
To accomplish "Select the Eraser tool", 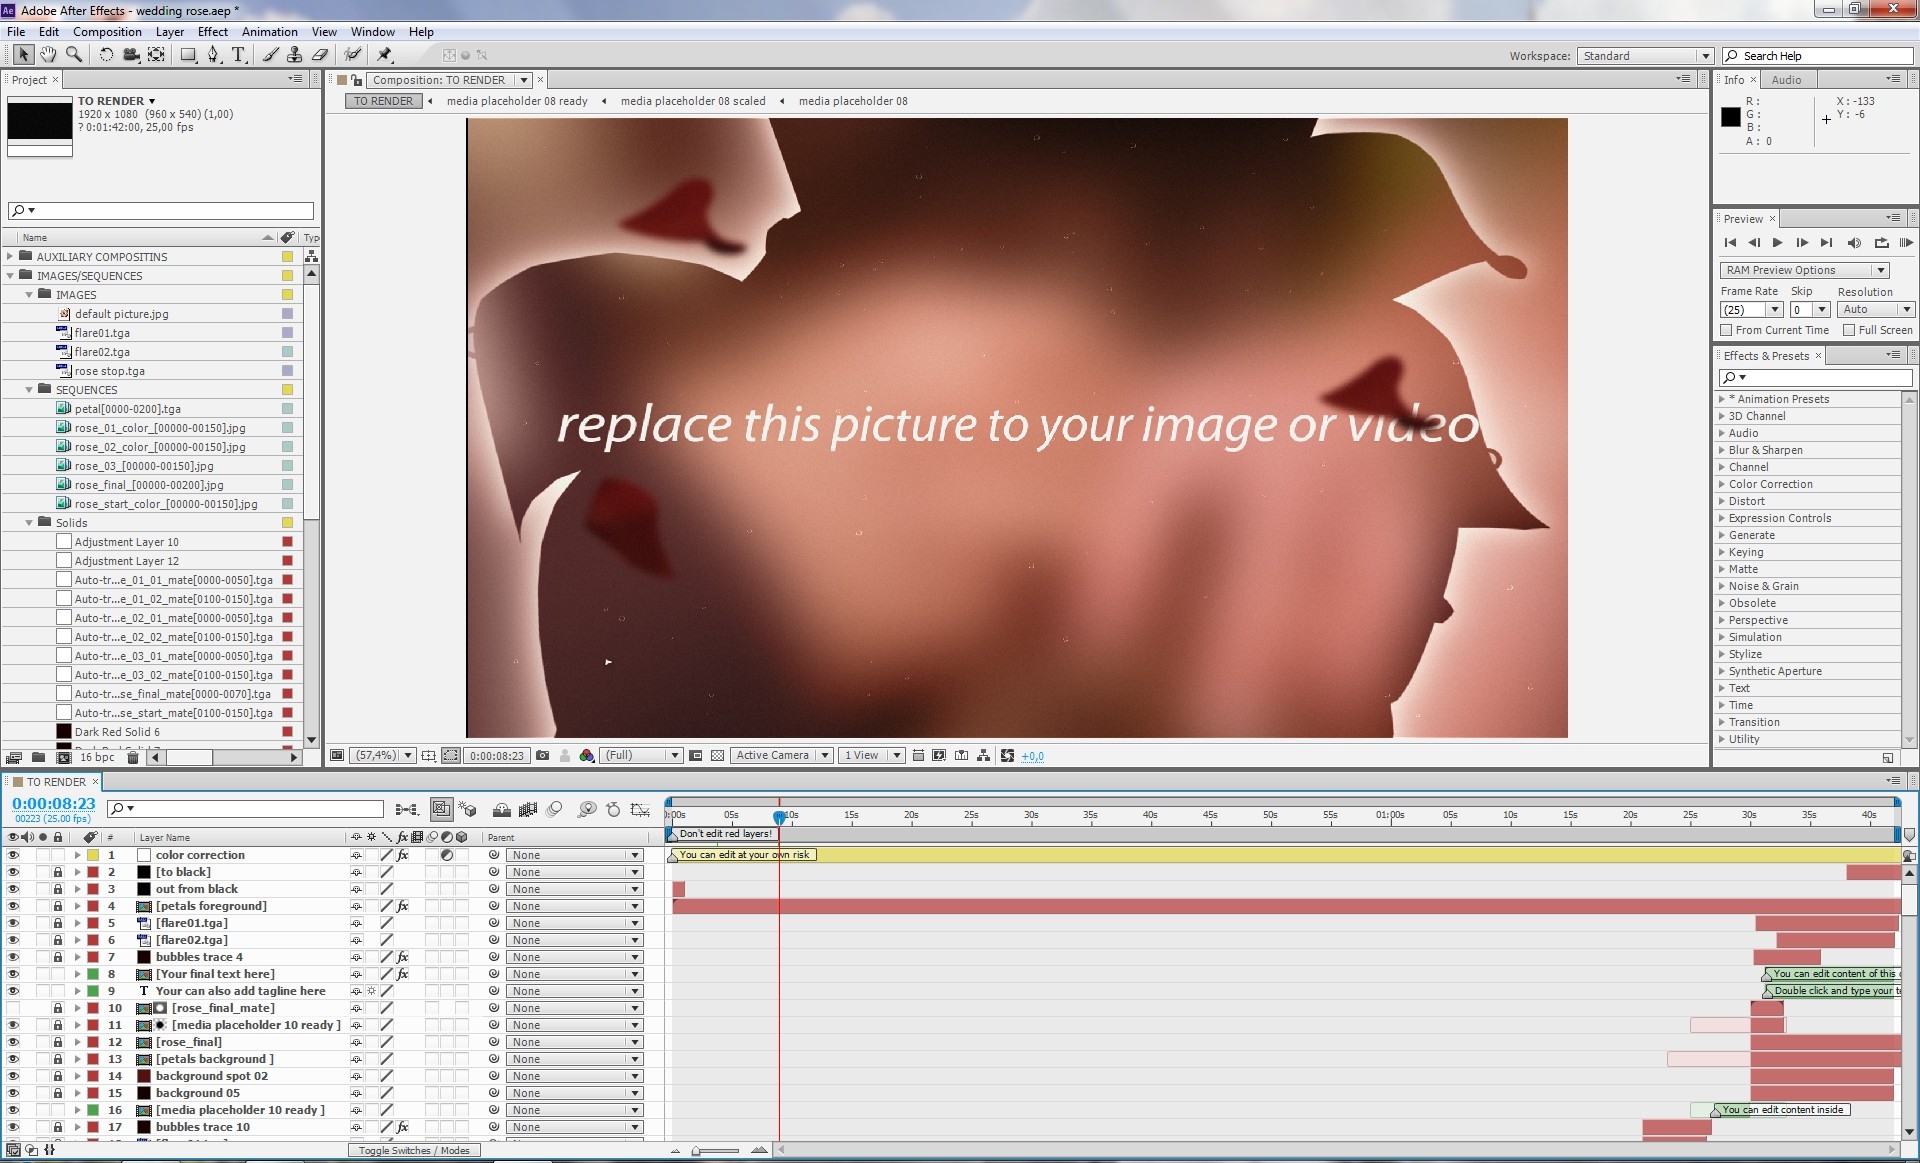I will [320, 55].
